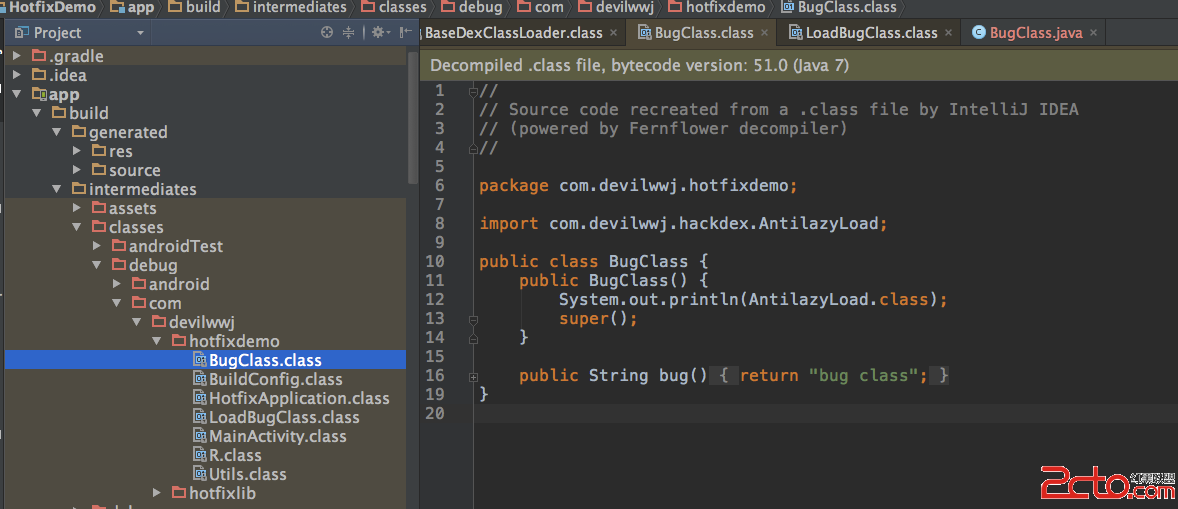This screenshot has width=1178, height=509.
Task: Collapse the build folder
Action: pos(37,113)
